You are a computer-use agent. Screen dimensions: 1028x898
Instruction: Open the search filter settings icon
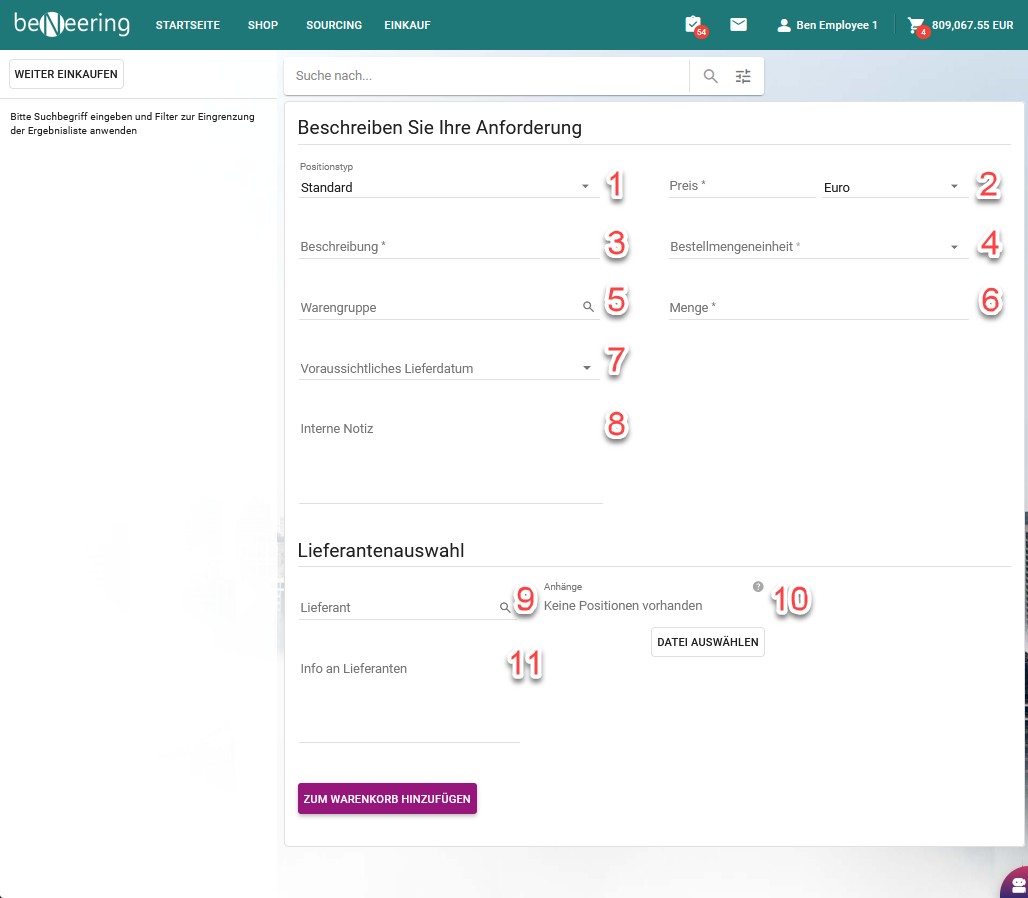pyautogui.click(x=743, y=76)
